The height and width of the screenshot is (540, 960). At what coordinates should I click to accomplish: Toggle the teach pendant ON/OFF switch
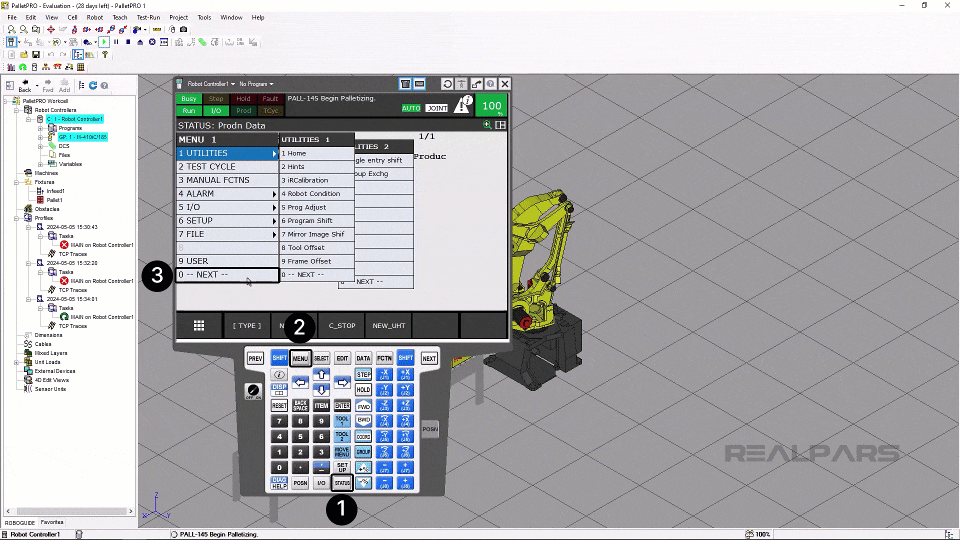click(253, 391)
